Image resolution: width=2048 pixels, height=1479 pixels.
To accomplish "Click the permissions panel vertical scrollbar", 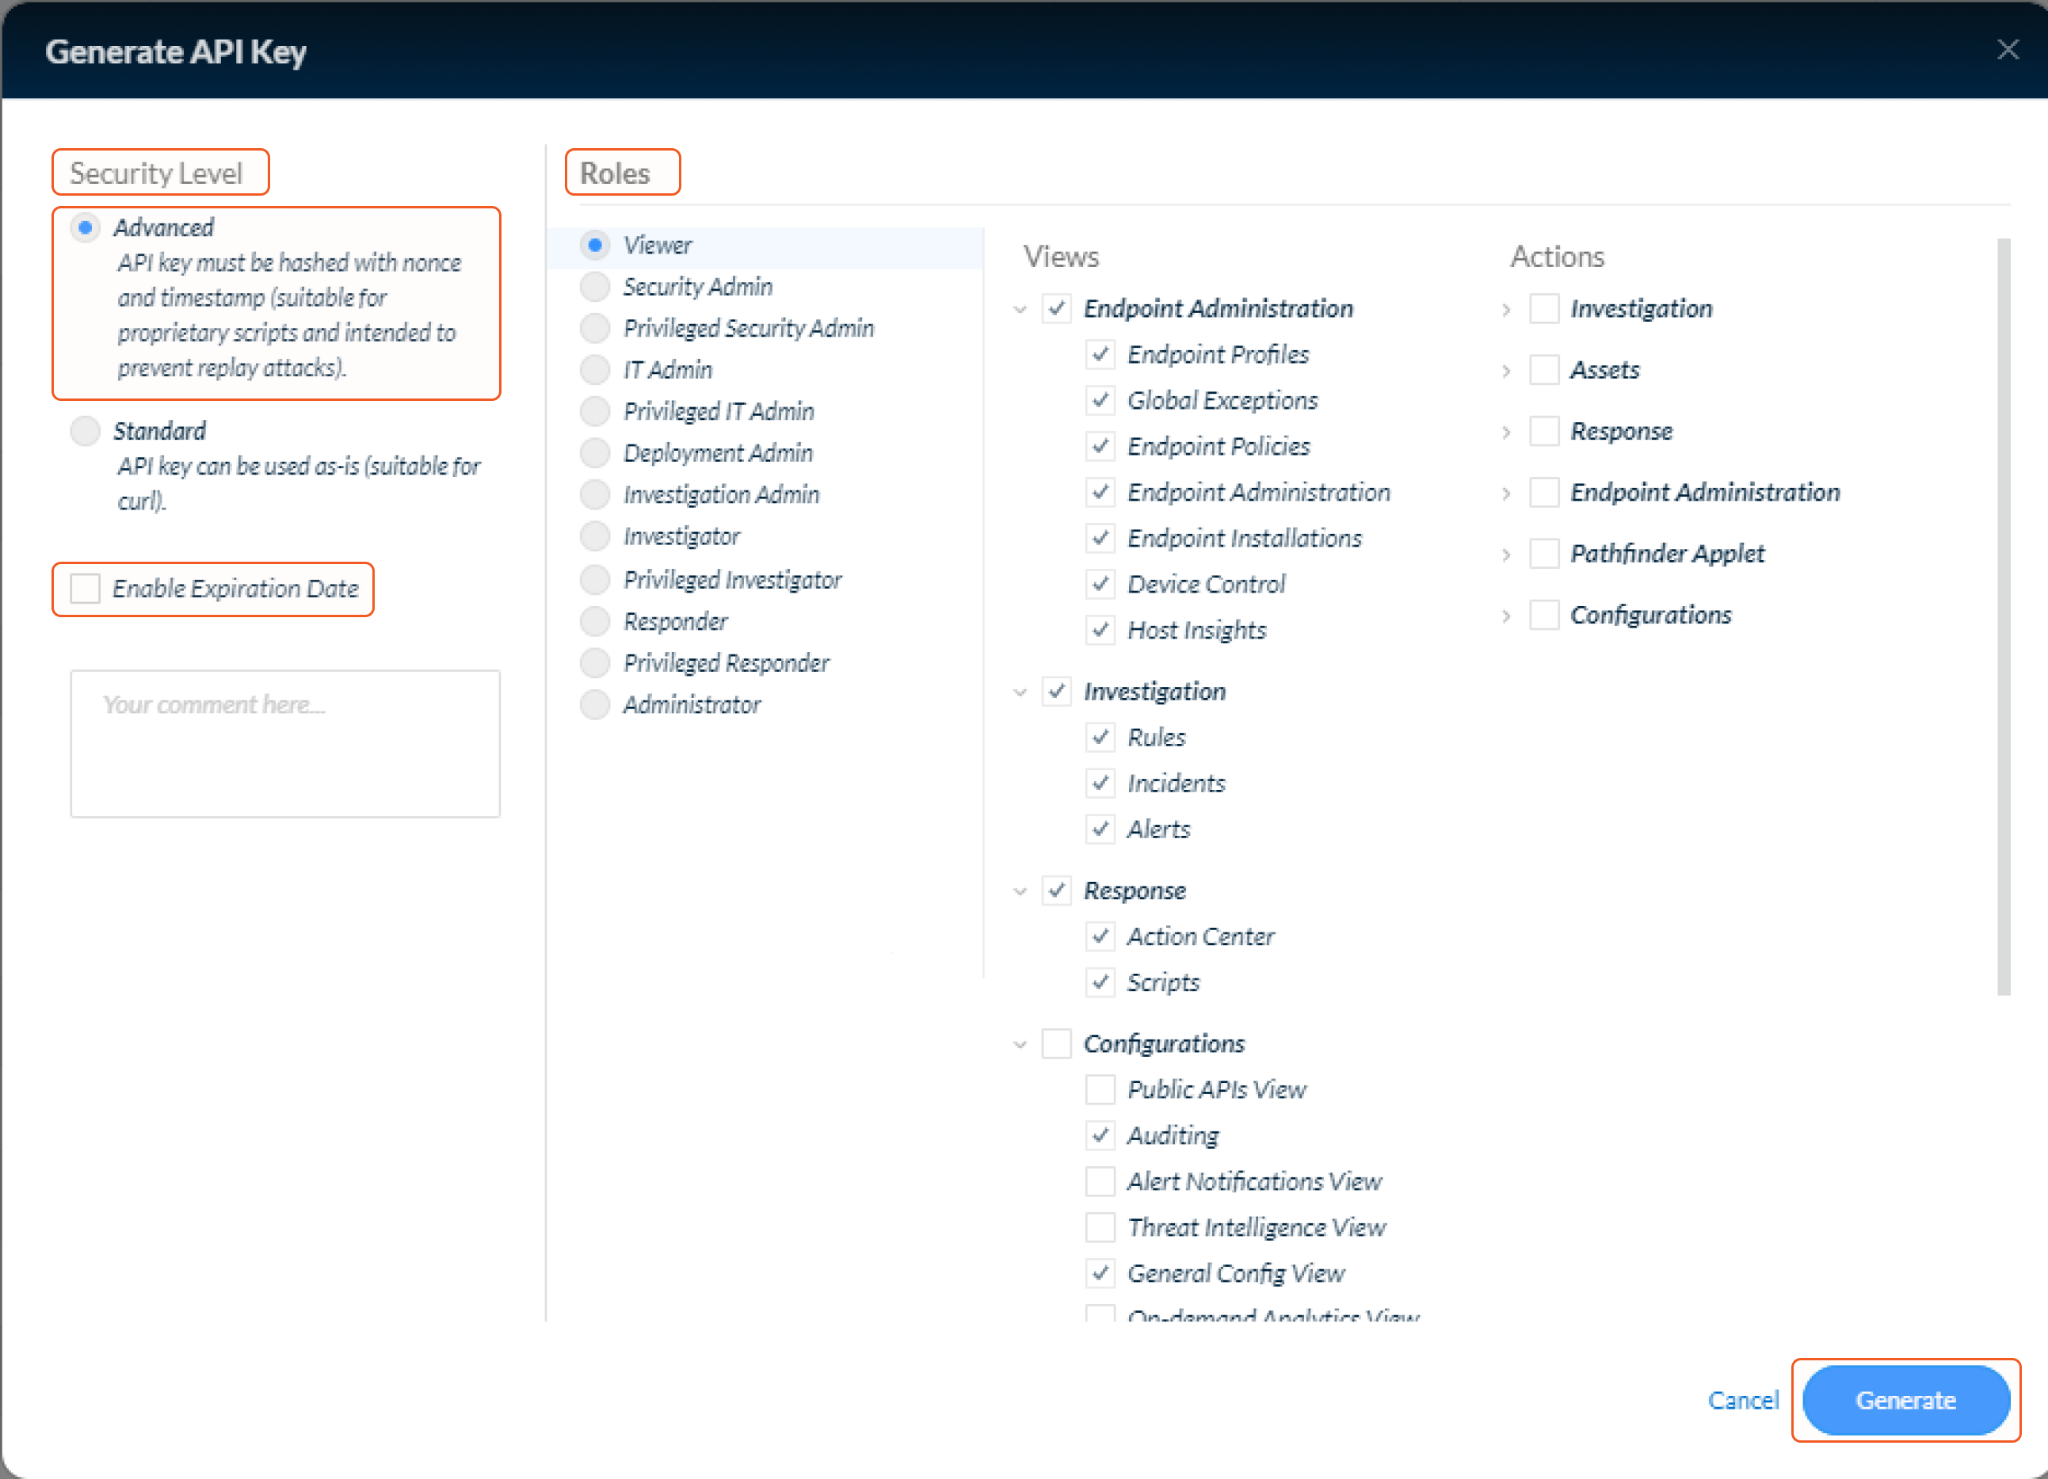I will 2003,616.
